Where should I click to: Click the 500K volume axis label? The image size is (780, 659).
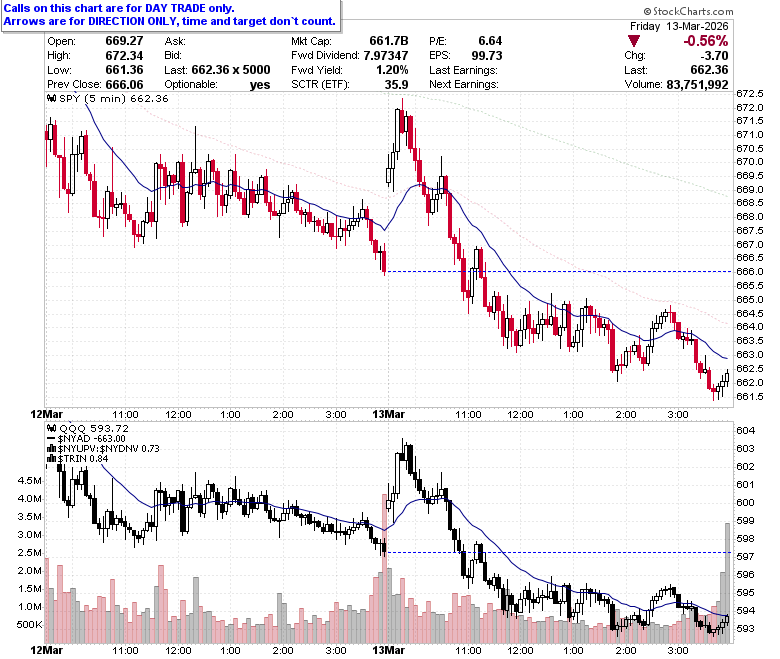(29, 625)
